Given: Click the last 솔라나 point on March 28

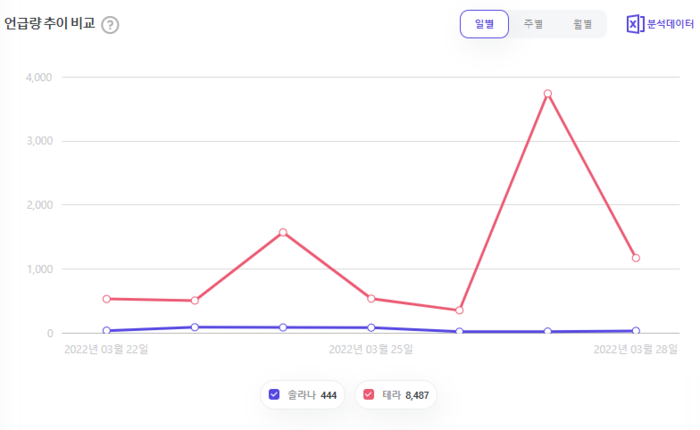Looking at the screenshot, I should [635, 330].
